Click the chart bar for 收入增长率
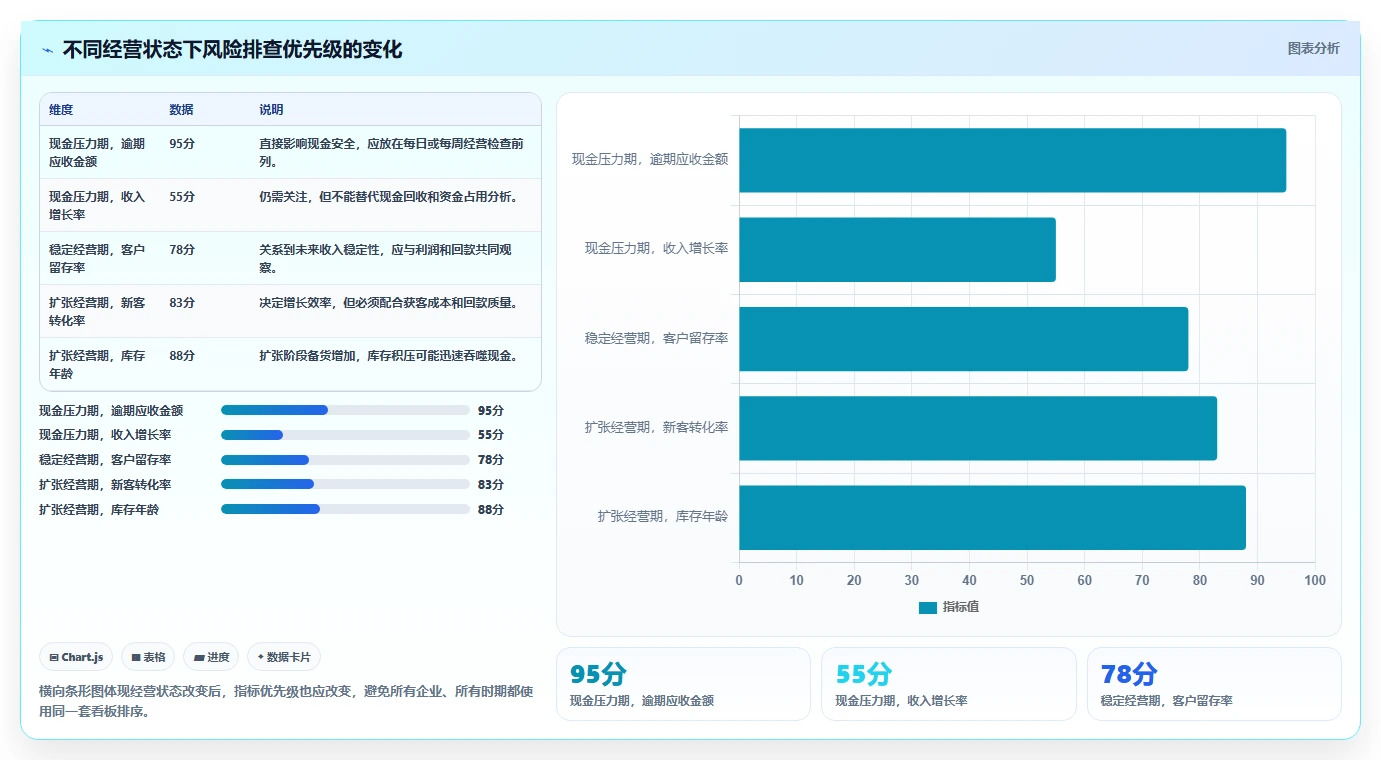The width and height of the screenshot is (1381, 760). tap(897, 249)
